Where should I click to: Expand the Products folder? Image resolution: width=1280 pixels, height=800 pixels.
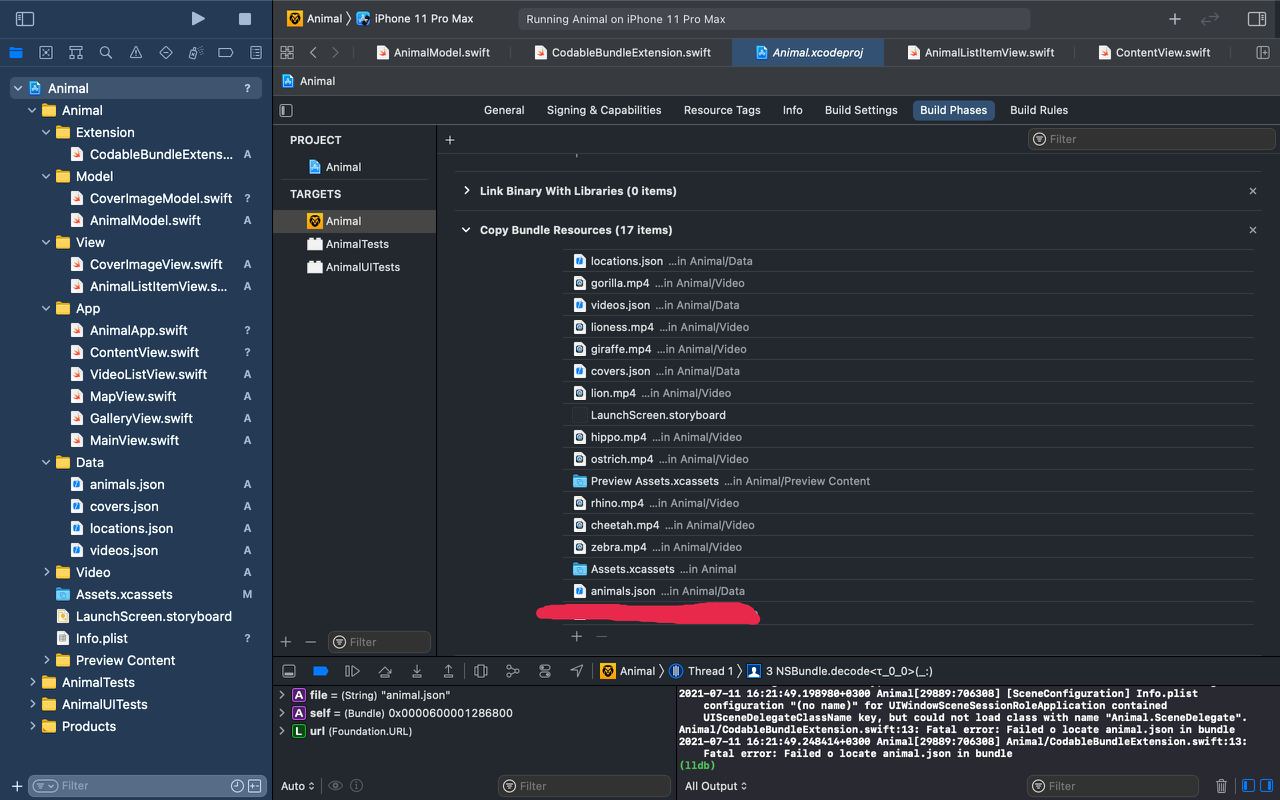(32, 726)
